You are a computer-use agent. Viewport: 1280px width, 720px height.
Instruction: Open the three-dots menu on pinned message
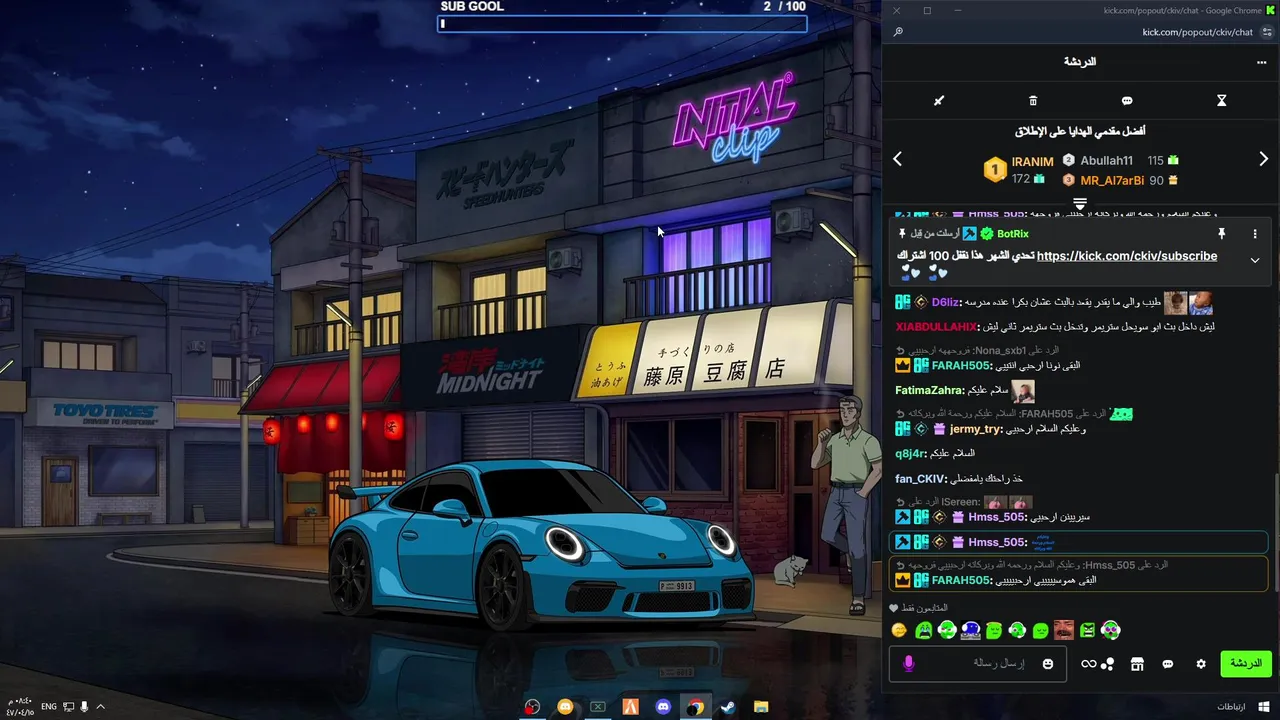(x=1255, y=234)
